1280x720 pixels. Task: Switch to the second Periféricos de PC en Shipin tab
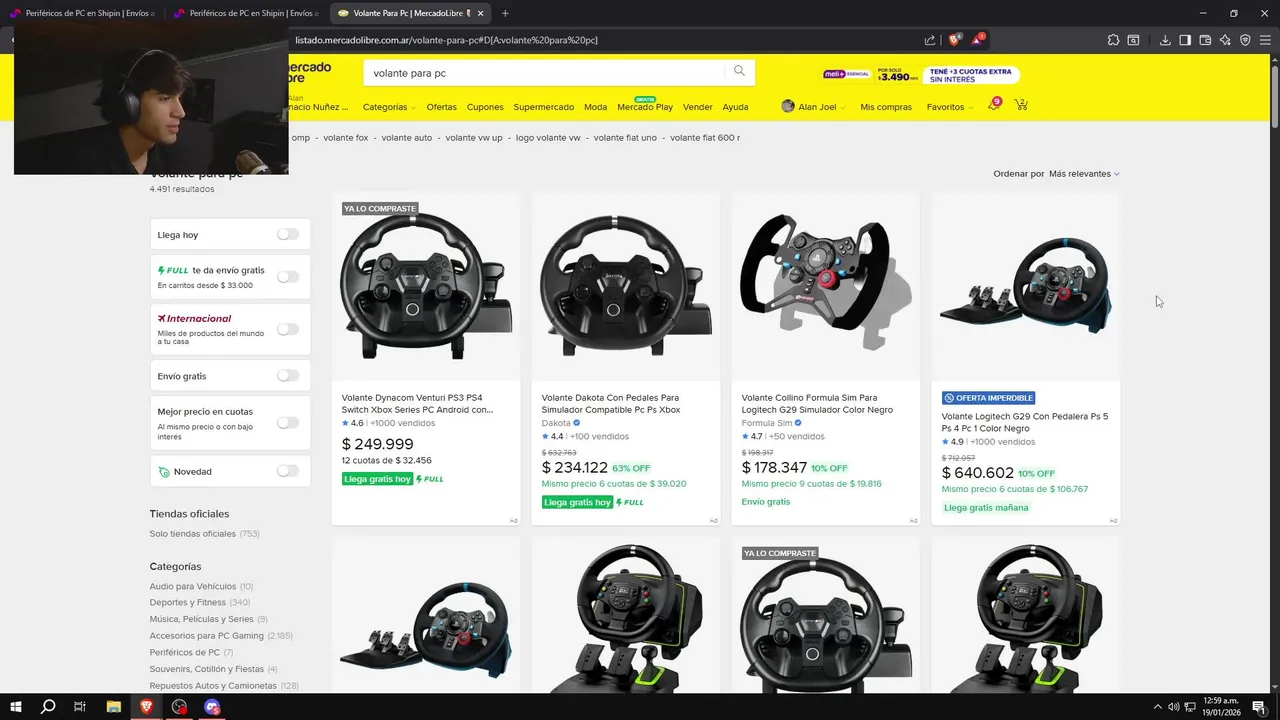click(x=247, y=13)
